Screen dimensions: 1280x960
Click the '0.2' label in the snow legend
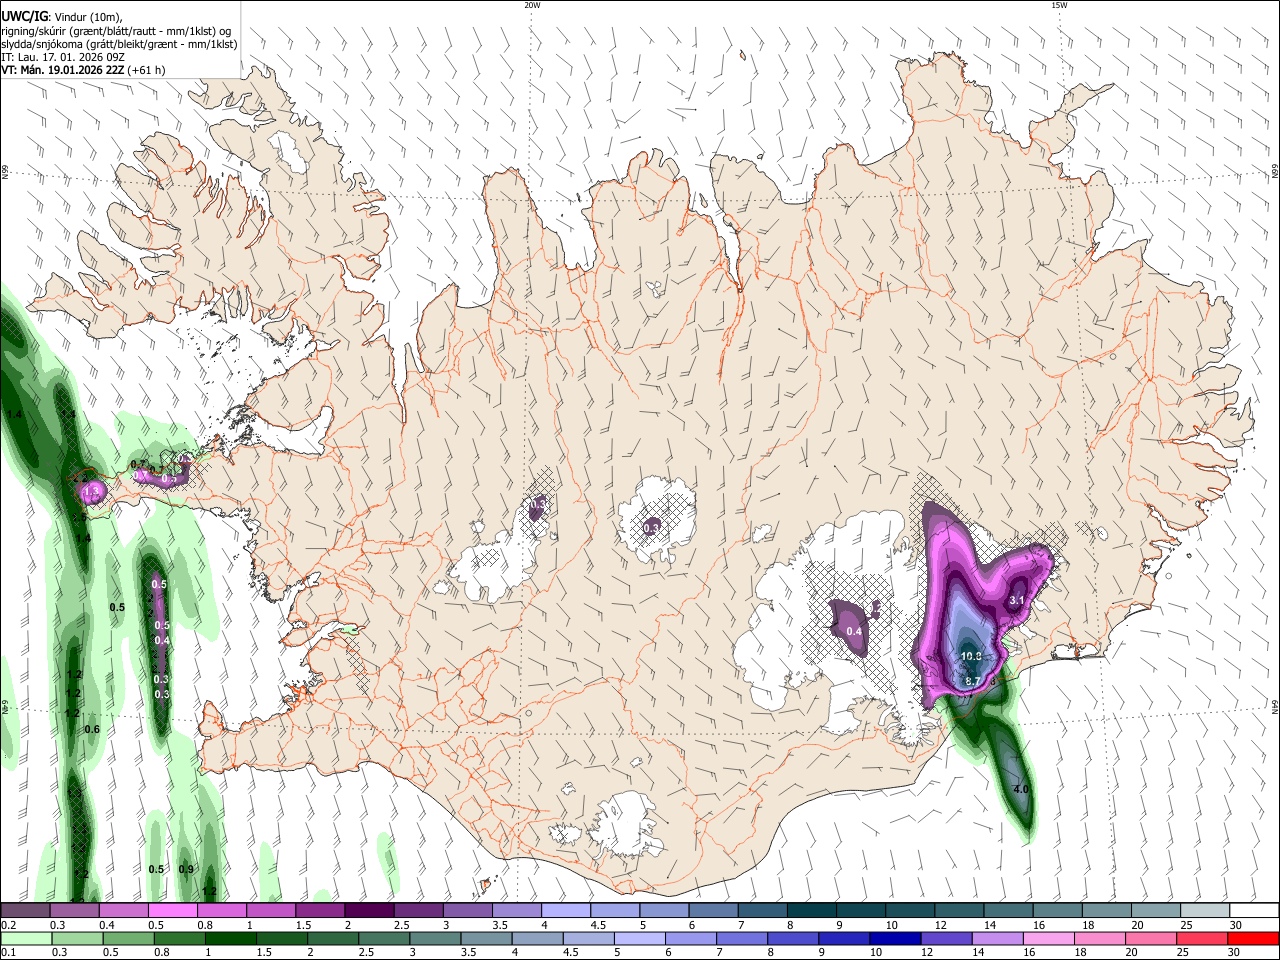point(9,925)
